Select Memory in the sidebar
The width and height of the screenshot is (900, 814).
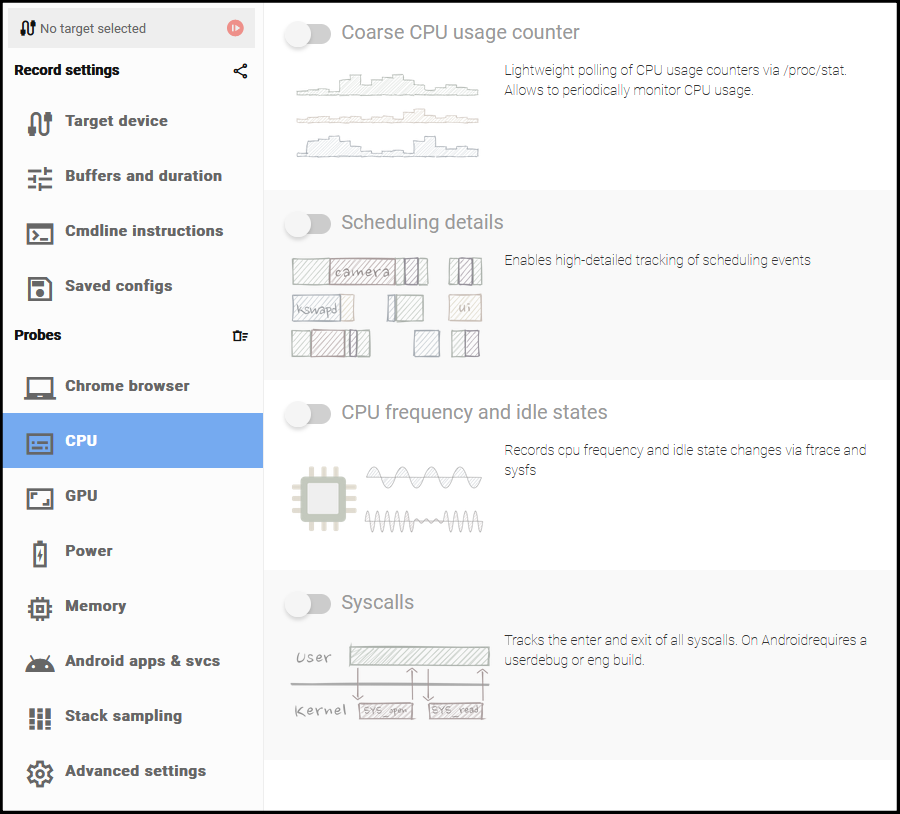tap(95, 606)
